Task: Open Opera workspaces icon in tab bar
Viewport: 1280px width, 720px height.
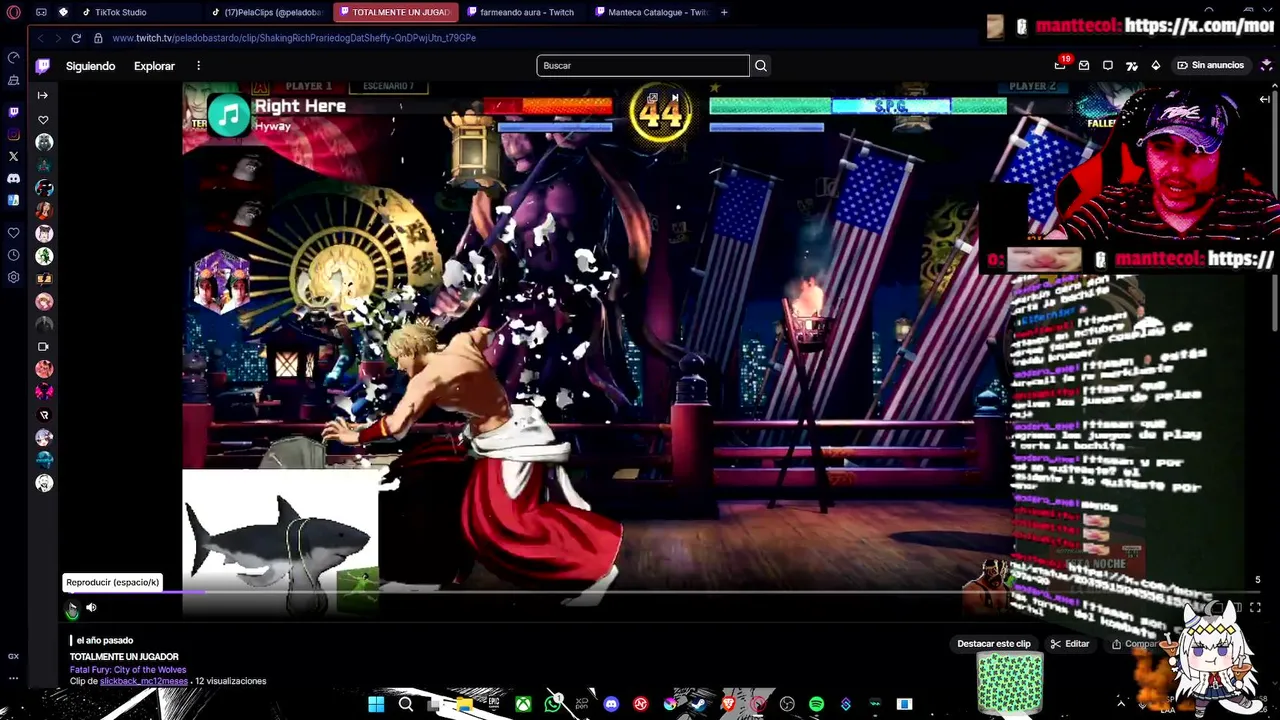Action: (41, 12)
